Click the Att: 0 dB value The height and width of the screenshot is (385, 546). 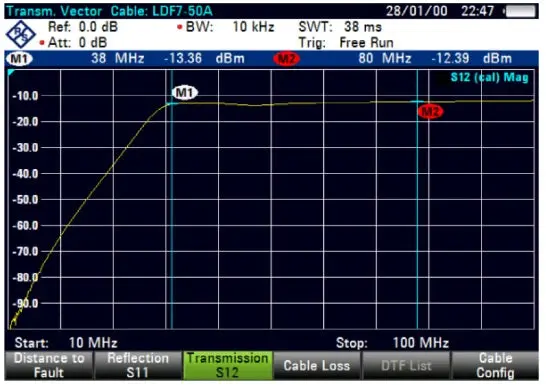coord(77,43)
